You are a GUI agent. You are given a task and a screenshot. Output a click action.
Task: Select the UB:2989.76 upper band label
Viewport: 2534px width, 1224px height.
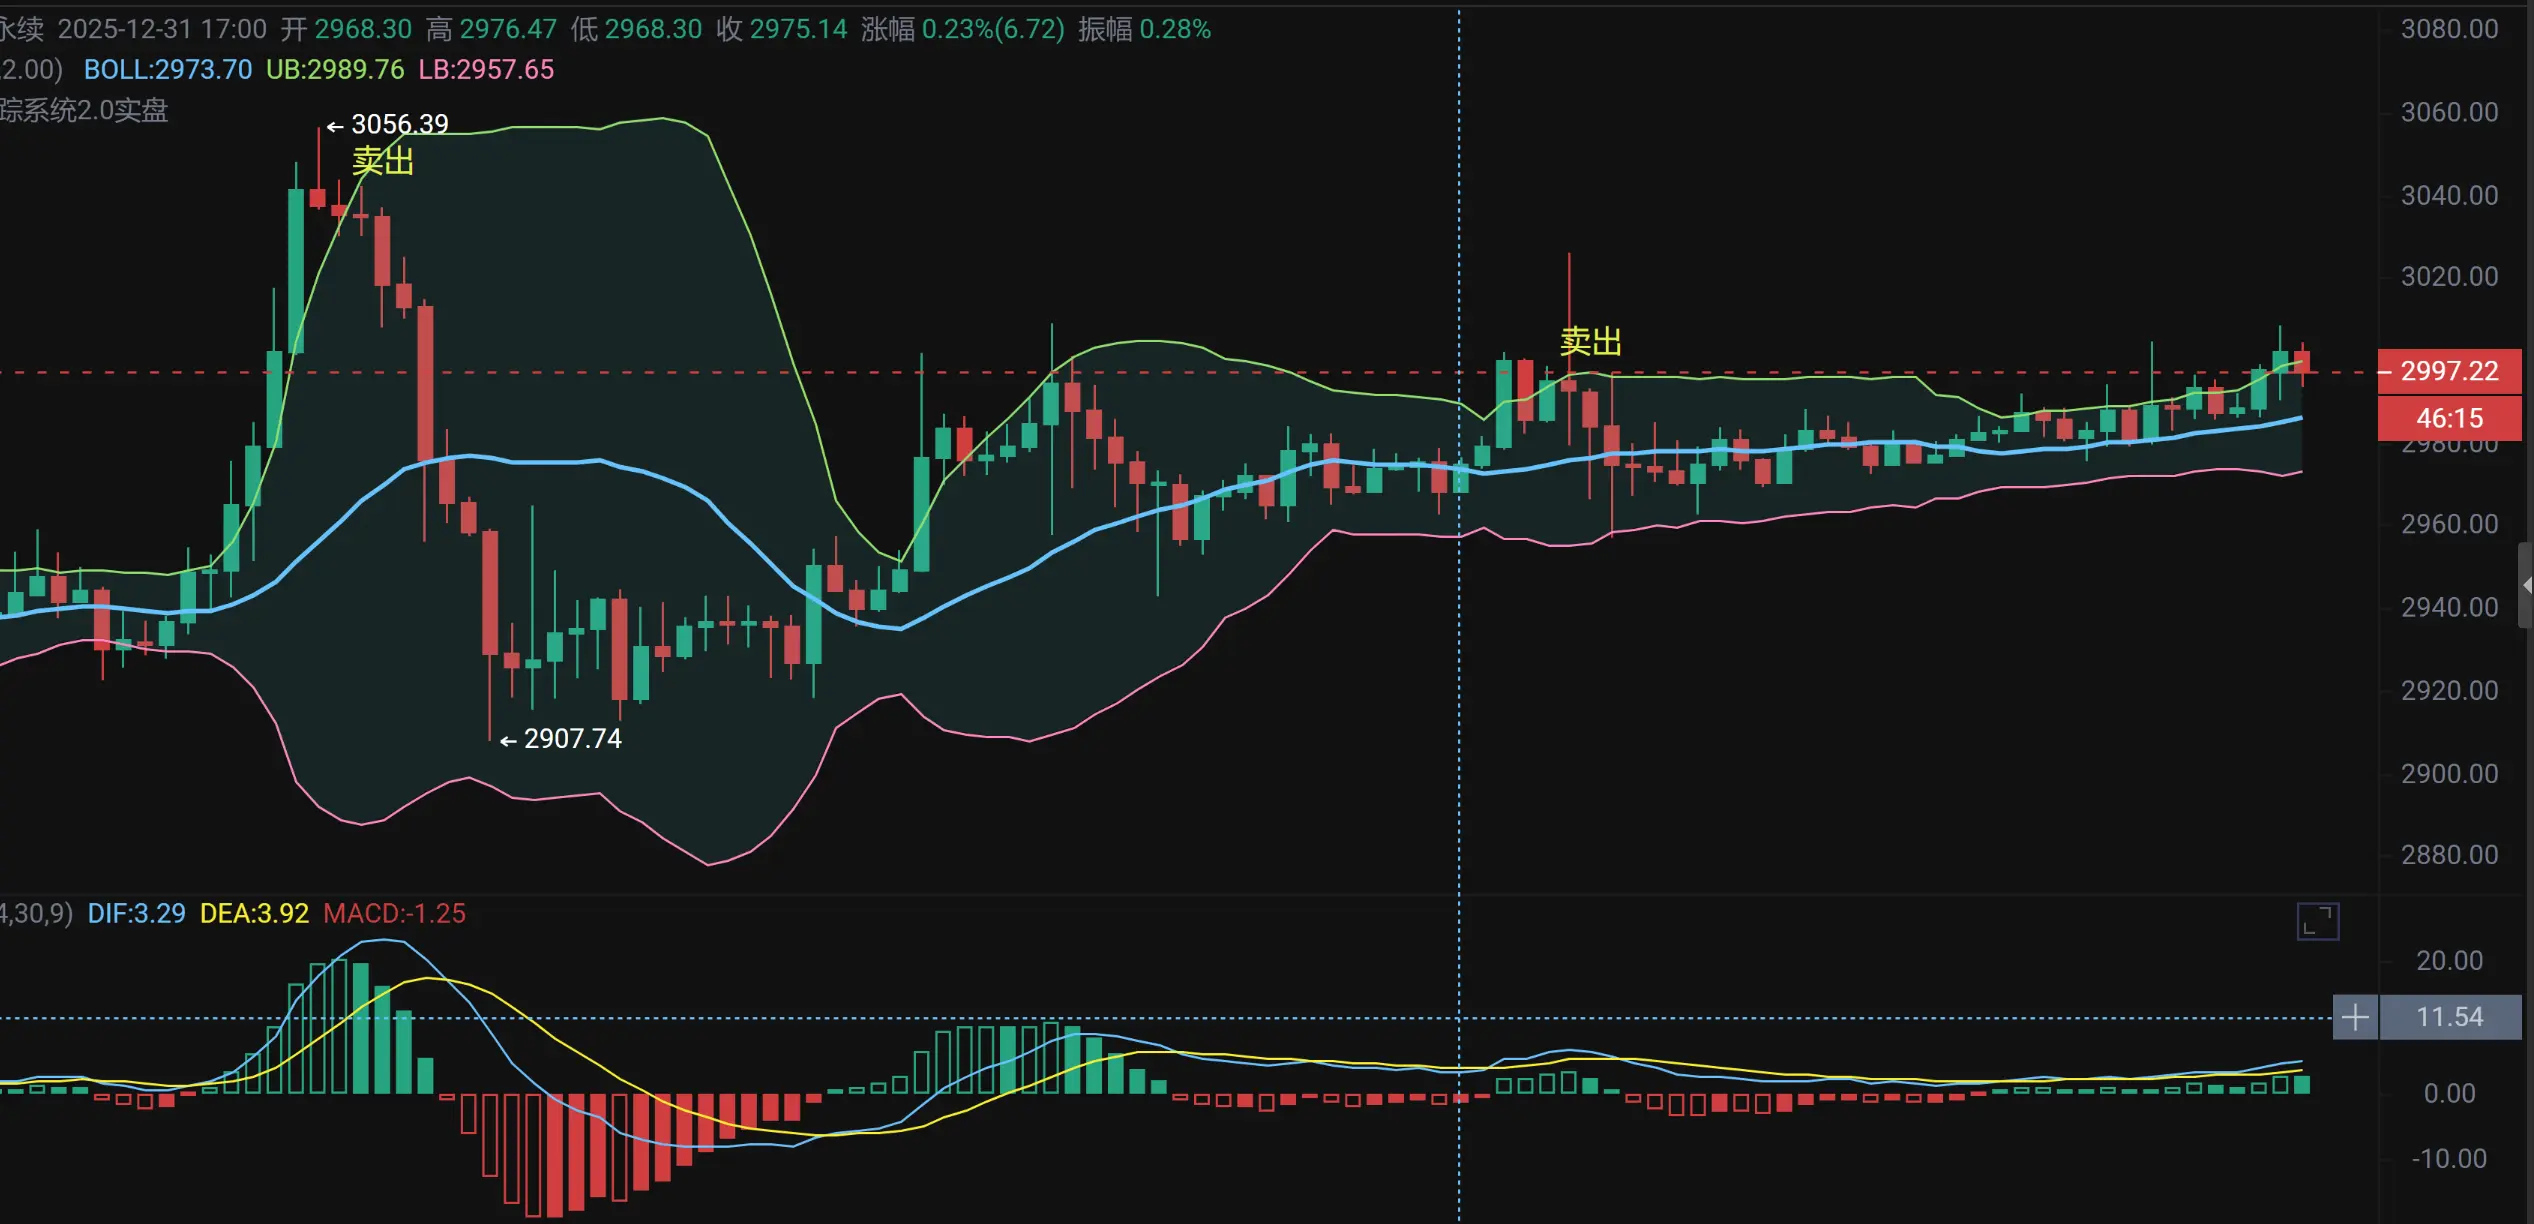(335, 69)
